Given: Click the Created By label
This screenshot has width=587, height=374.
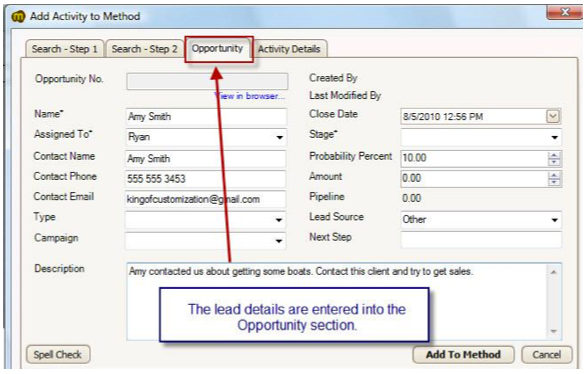Looking at the screenshot, I should (333, 78).
